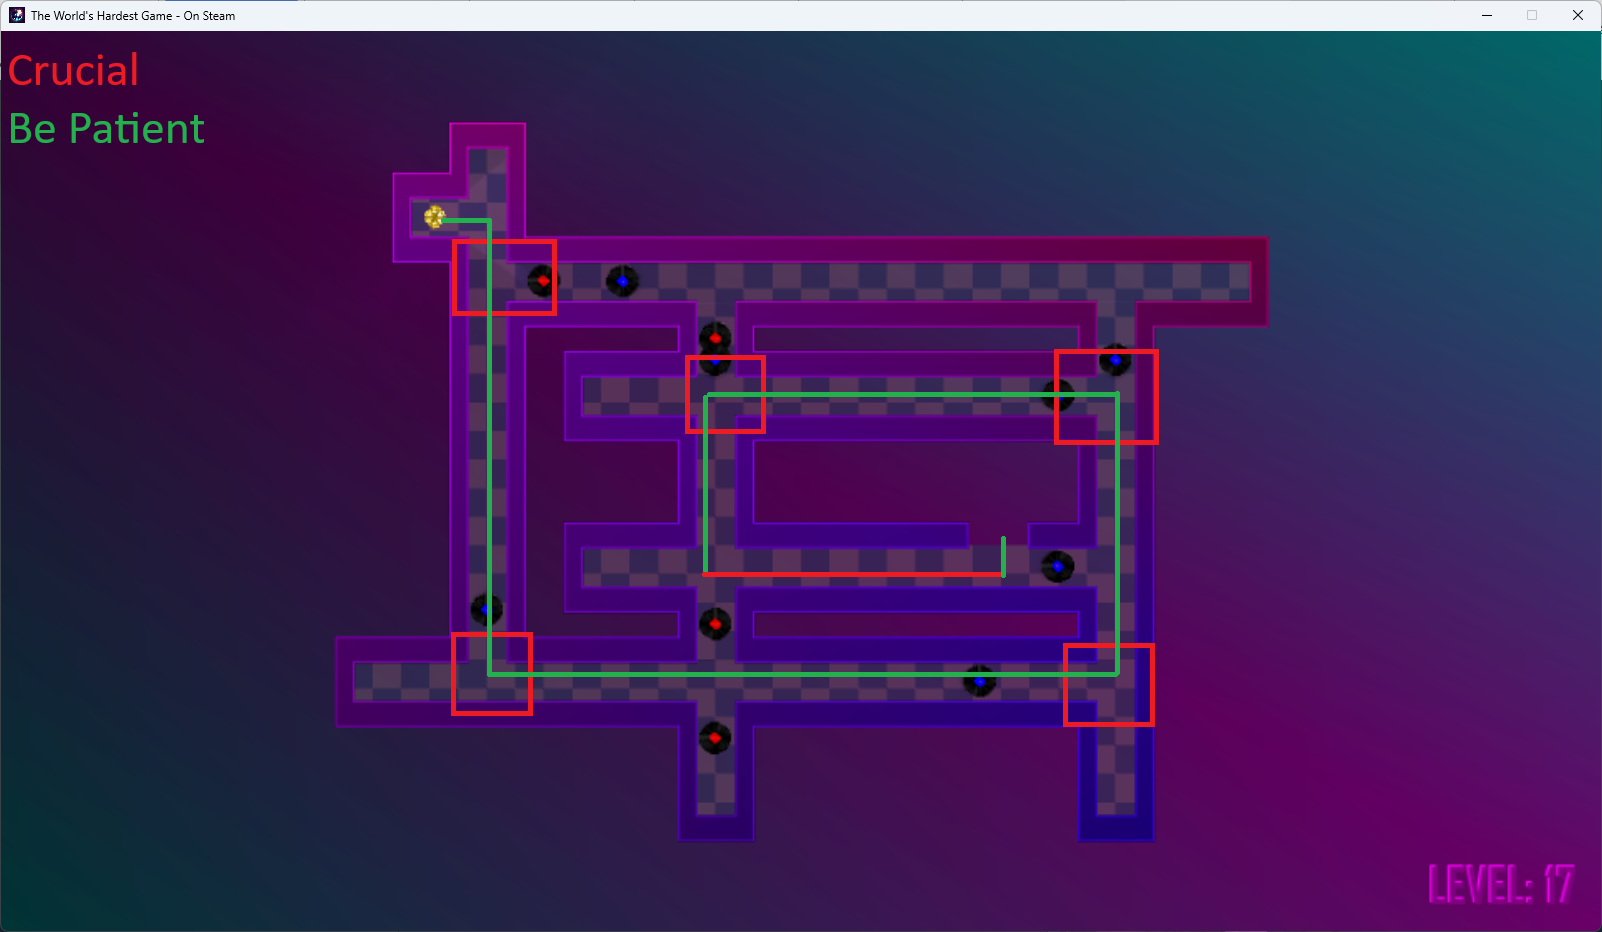The height and width of the screenshot is (932, 1602).
Task: Click the "LEVEL: 17" indicator text
Action: [1500, 885]
